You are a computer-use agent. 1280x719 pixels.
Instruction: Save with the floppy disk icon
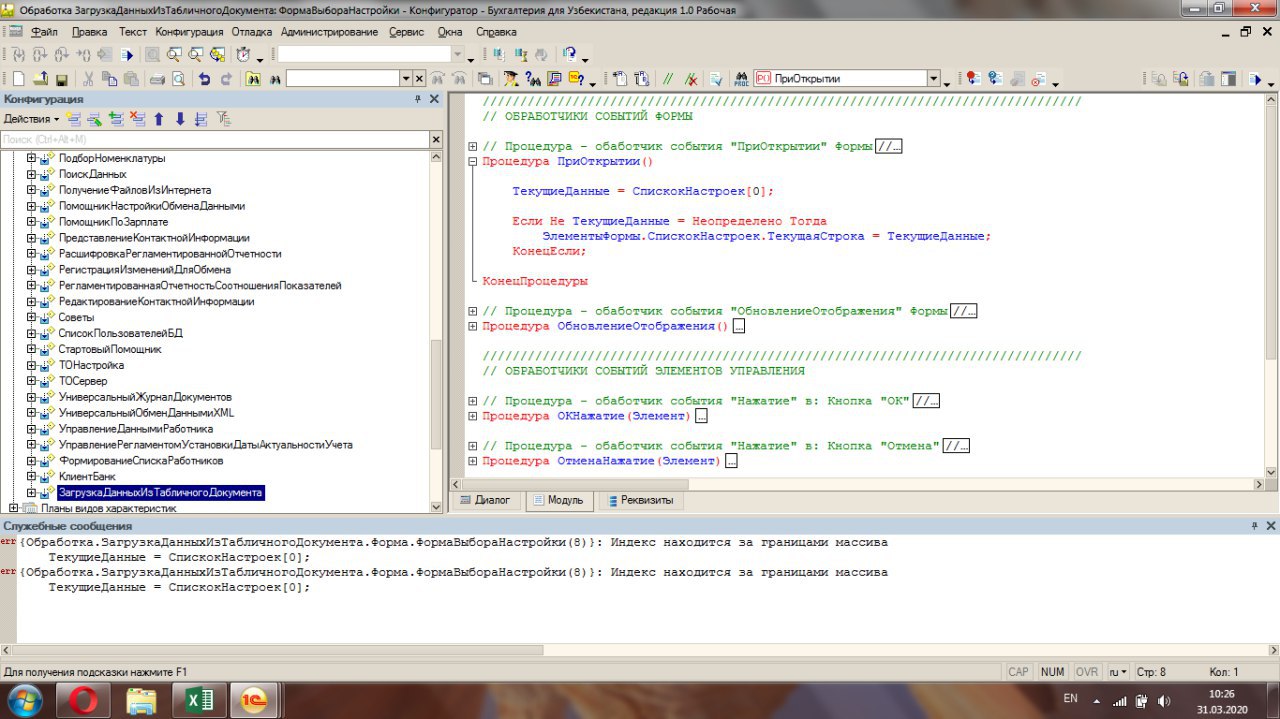click(x=61, y=79)
